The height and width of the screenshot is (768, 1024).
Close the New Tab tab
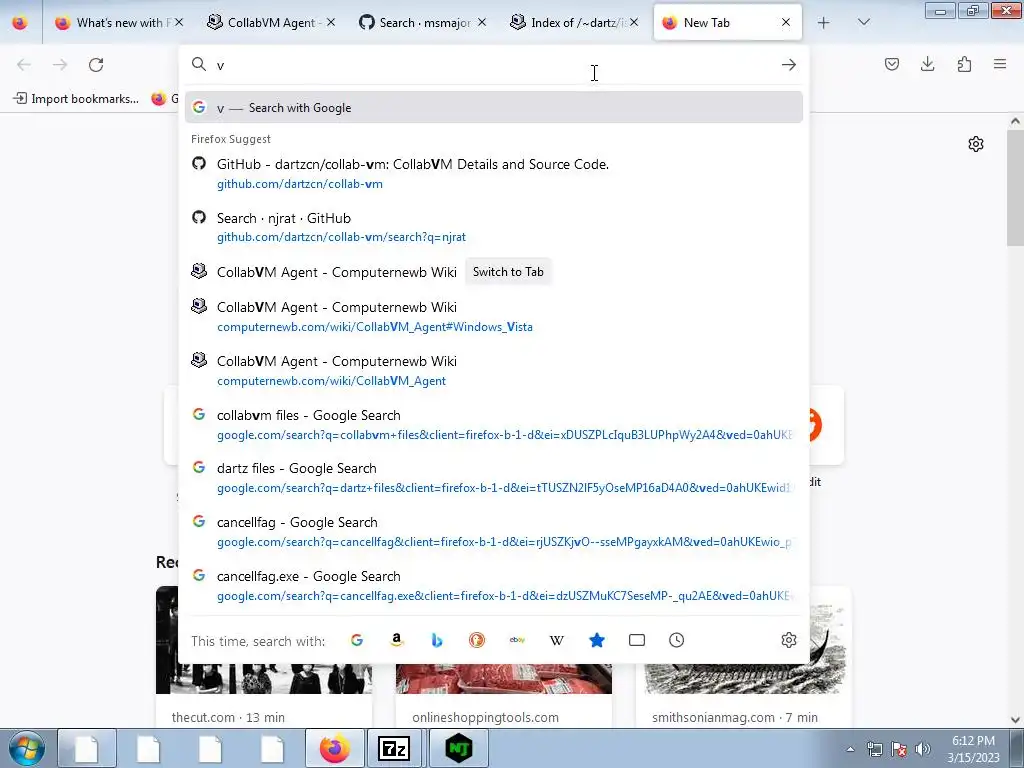786,23
